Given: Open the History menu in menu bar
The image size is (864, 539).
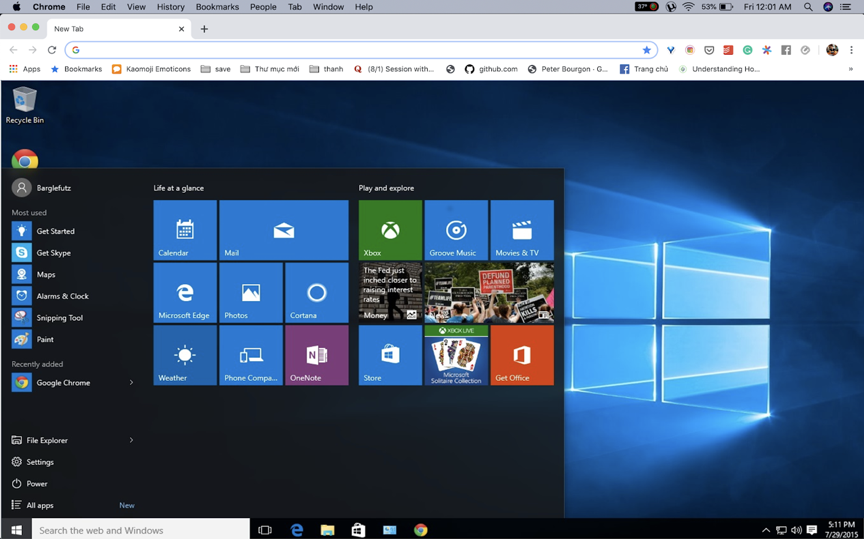Looking at the screenshot, I should tap(170, 7).
